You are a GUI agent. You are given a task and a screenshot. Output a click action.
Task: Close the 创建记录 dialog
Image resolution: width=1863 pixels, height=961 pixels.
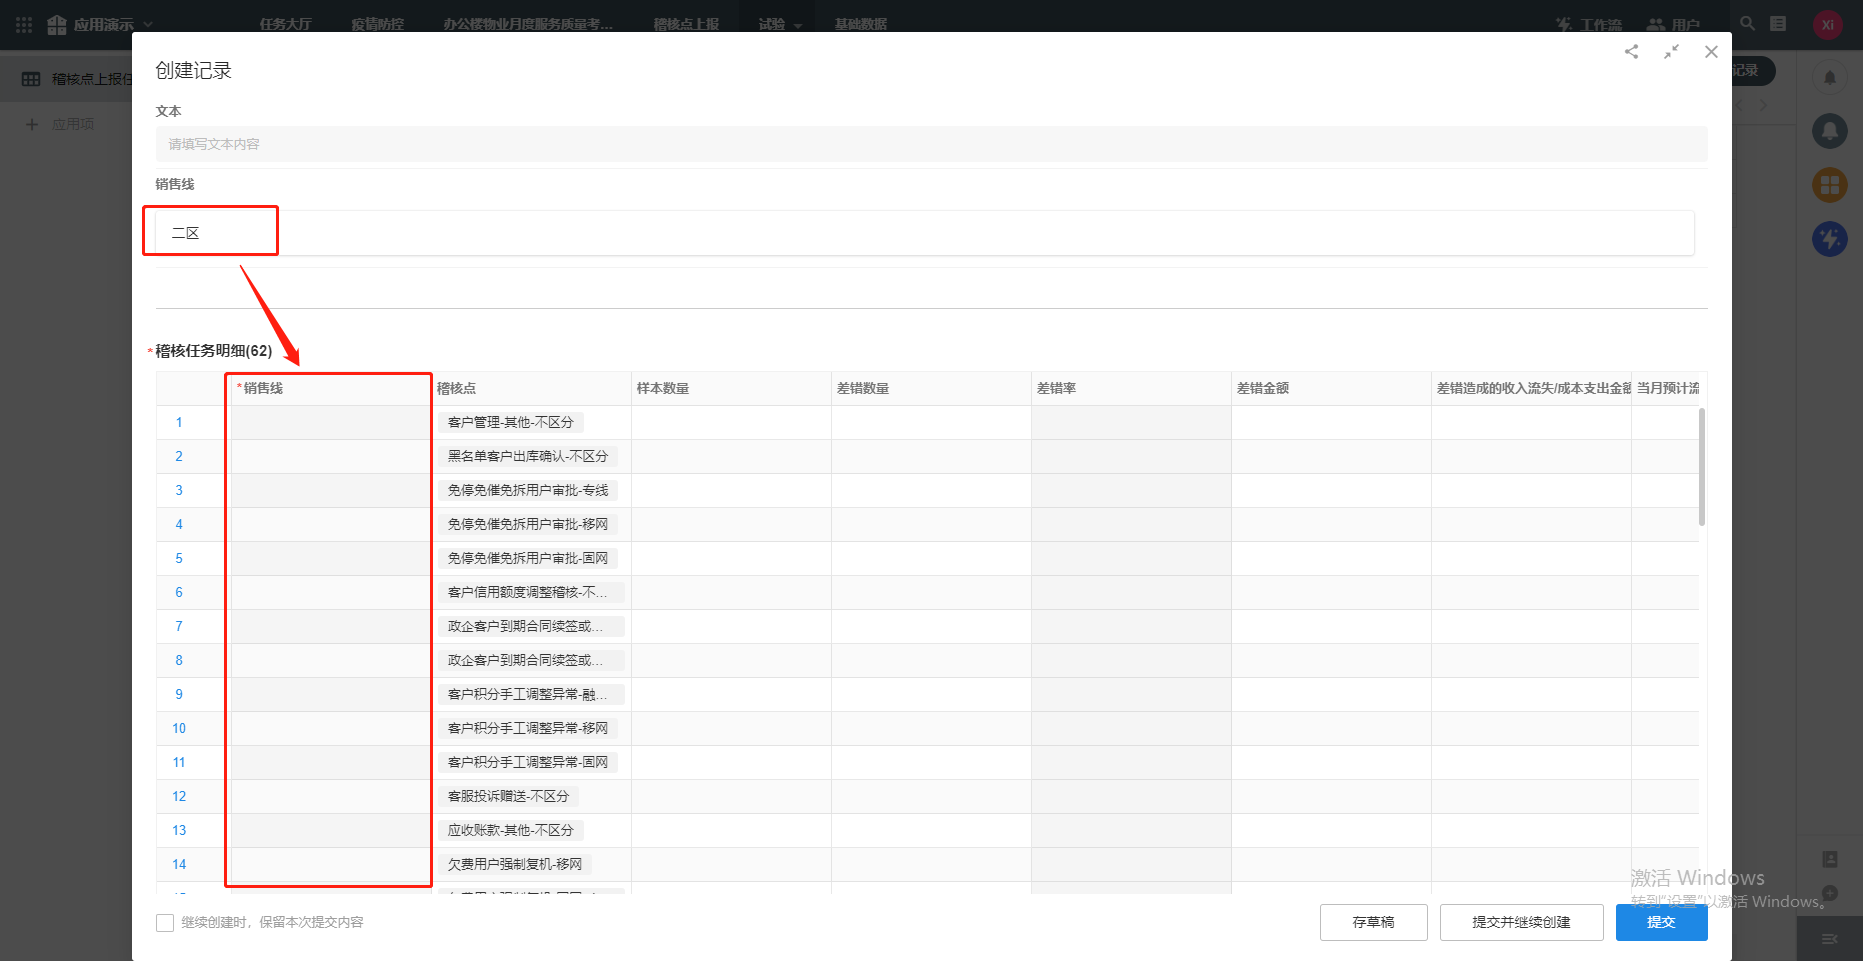tap(1711, 52)
